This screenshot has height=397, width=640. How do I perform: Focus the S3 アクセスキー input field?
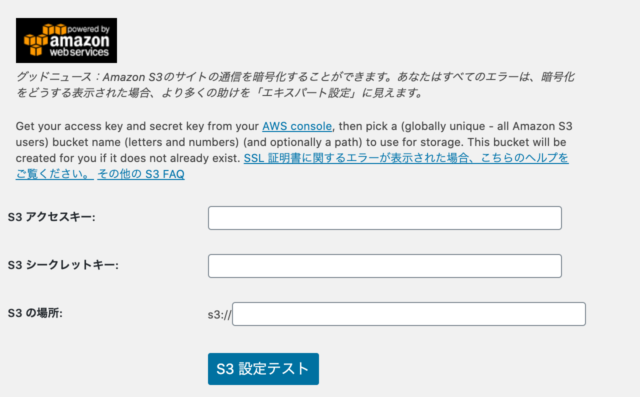pos(385,218)
